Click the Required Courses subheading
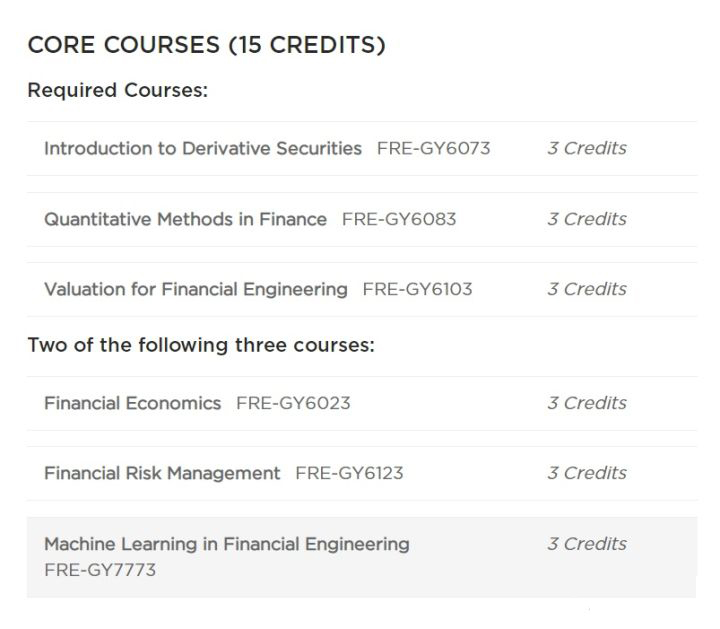 point(117,91)
